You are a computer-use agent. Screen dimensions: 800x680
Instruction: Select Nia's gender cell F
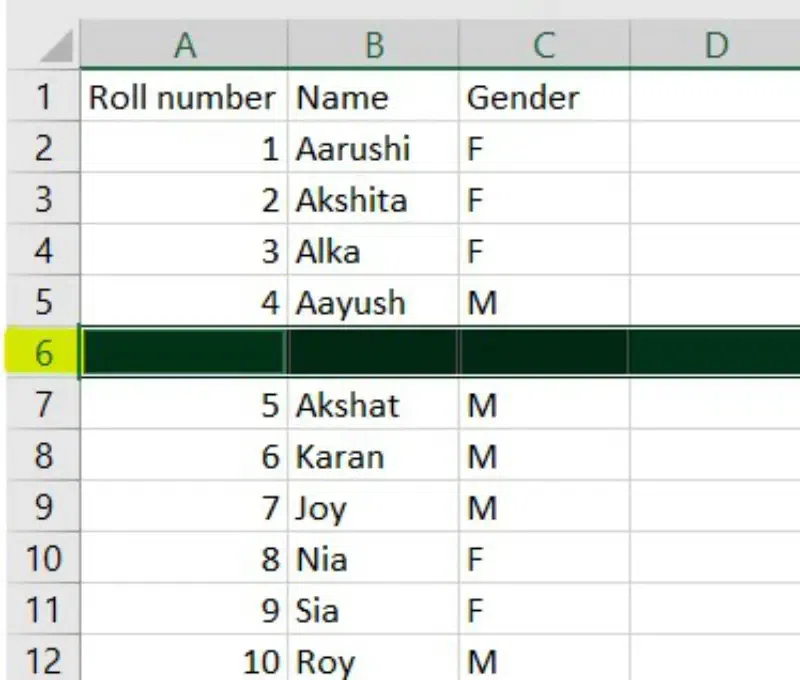[544, 559]
